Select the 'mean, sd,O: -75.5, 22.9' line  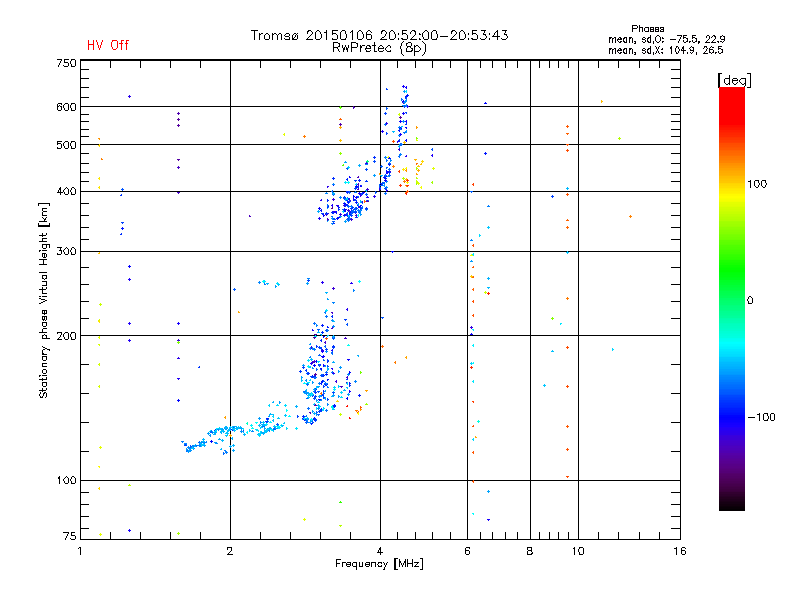666,39
